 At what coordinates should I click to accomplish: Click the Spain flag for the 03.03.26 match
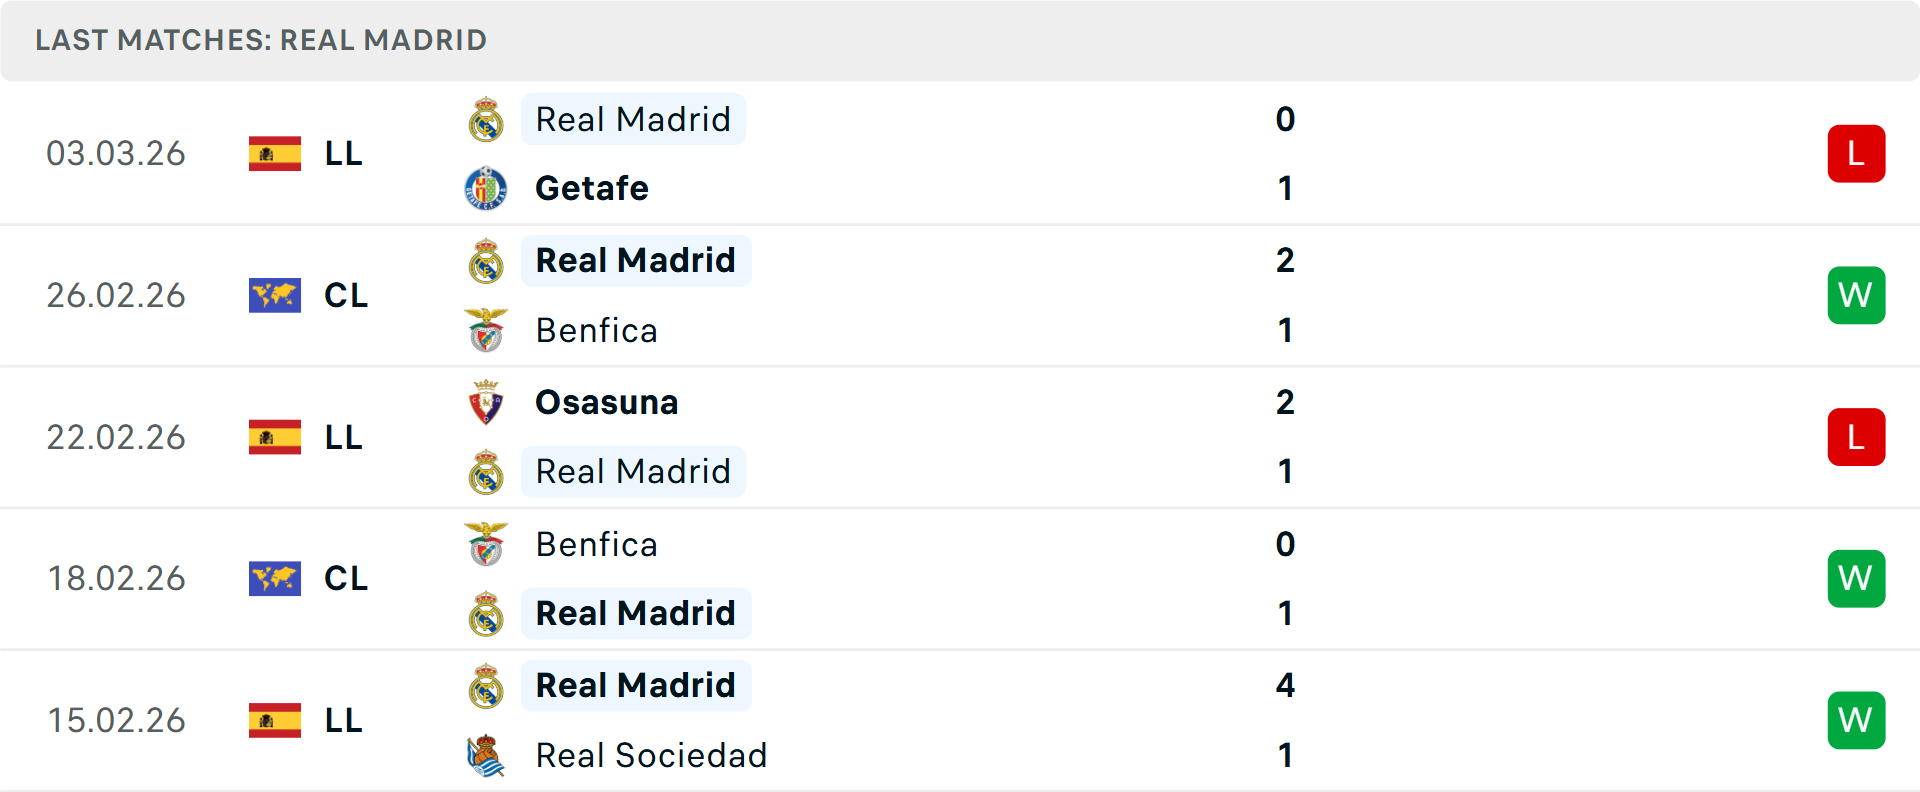[274, 153]
